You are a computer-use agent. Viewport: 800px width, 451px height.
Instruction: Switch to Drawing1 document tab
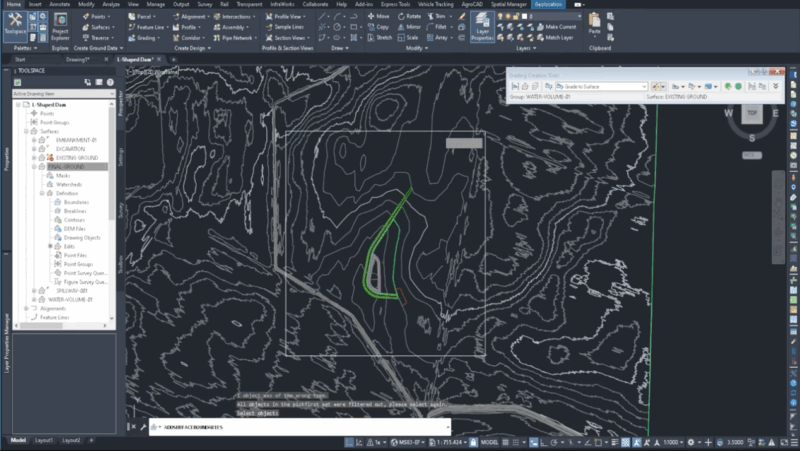[x=78, y=60]
